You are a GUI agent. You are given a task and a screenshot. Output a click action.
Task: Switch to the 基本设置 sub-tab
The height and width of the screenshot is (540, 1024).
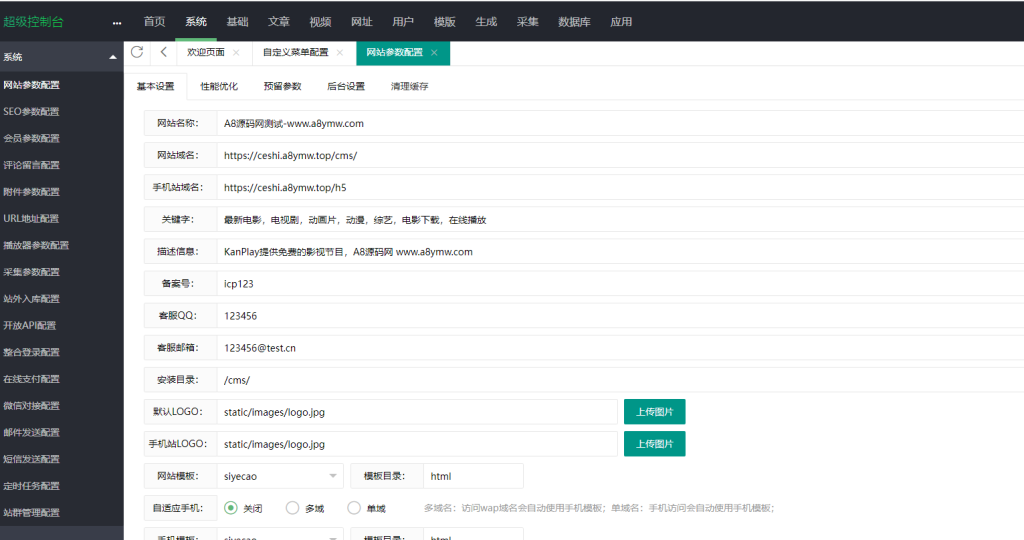click(x=155, y=86)
